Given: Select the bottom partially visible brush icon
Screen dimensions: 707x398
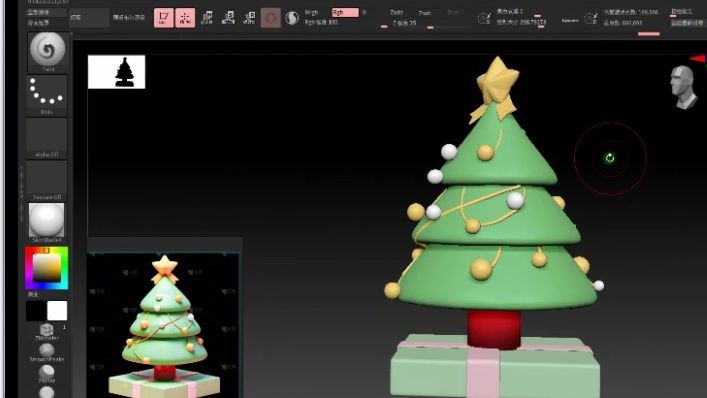Looking at the screenshot, I should point(46,392).
